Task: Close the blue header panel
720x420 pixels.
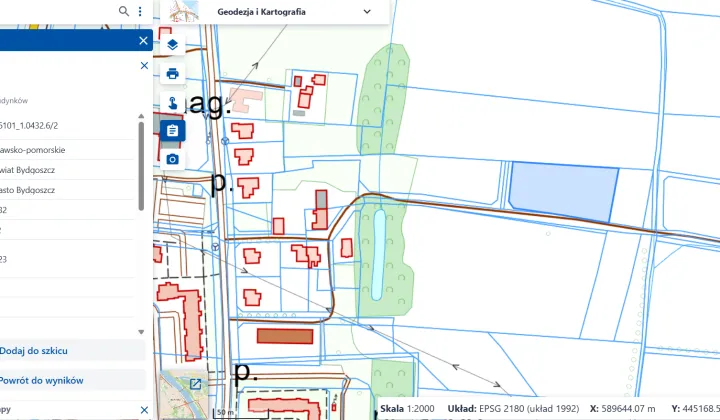Action: 143,41
